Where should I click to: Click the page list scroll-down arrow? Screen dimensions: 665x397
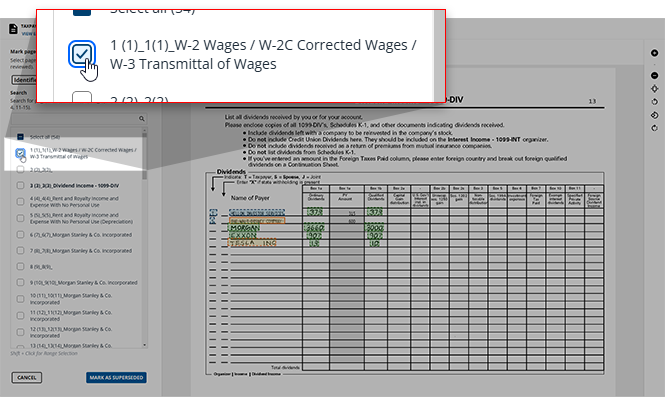pyautogui.click(x=145, y=345)
